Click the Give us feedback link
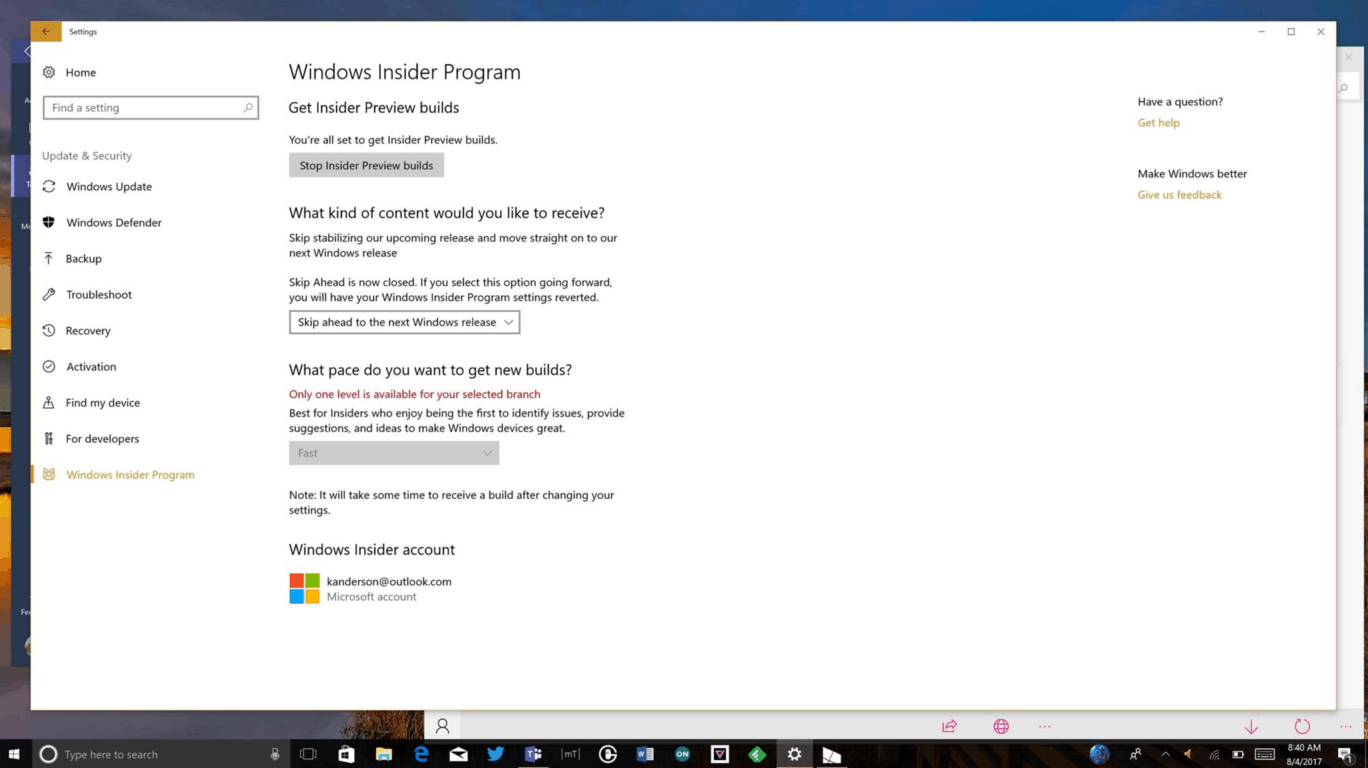 point(1179,195)
